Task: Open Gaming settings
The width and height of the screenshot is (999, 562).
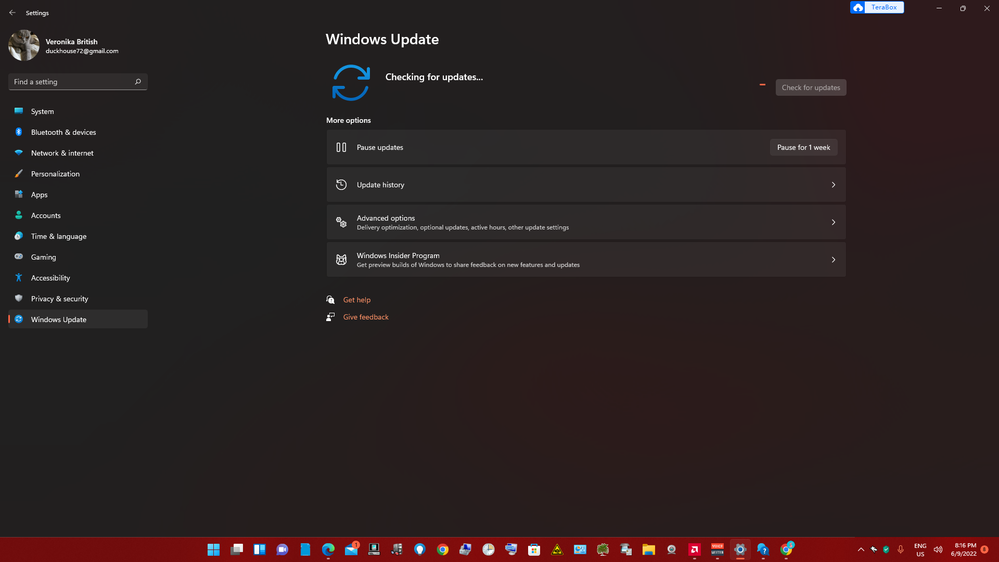Action: pyautogui.click(x=78, y=257)
